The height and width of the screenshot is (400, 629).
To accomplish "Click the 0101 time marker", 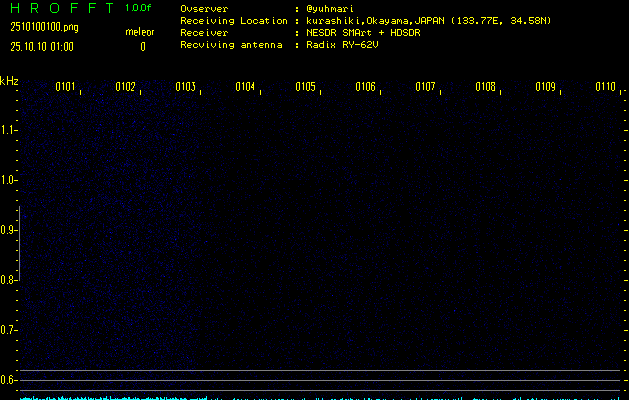I will coord(65,87).
